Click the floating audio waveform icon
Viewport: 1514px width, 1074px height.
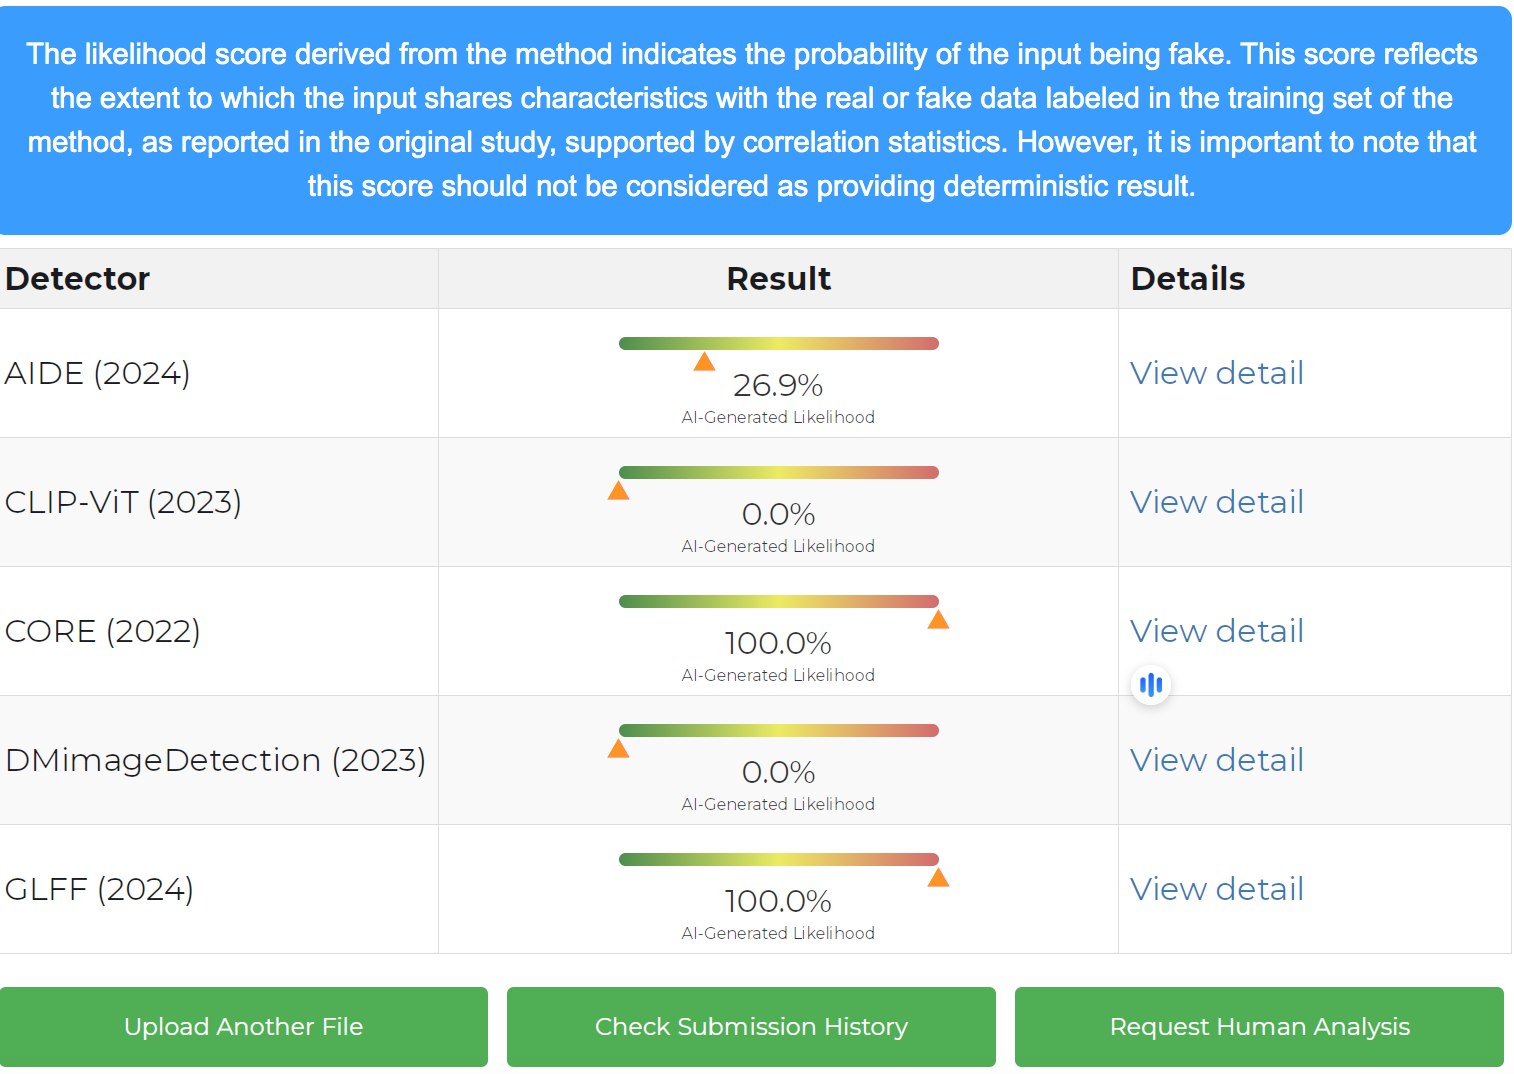(x=1151, y=685)
